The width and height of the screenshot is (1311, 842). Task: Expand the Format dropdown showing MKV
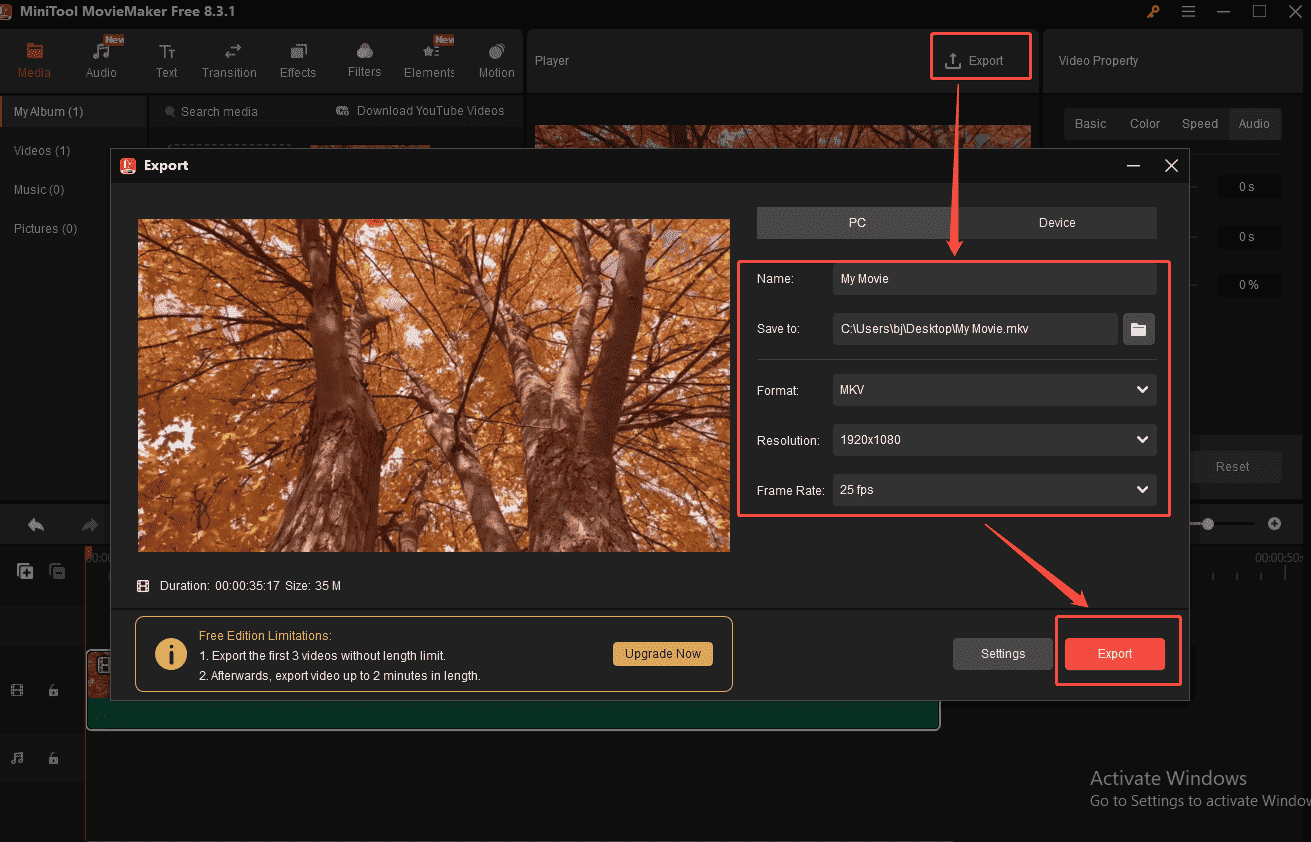click(994, 390)
